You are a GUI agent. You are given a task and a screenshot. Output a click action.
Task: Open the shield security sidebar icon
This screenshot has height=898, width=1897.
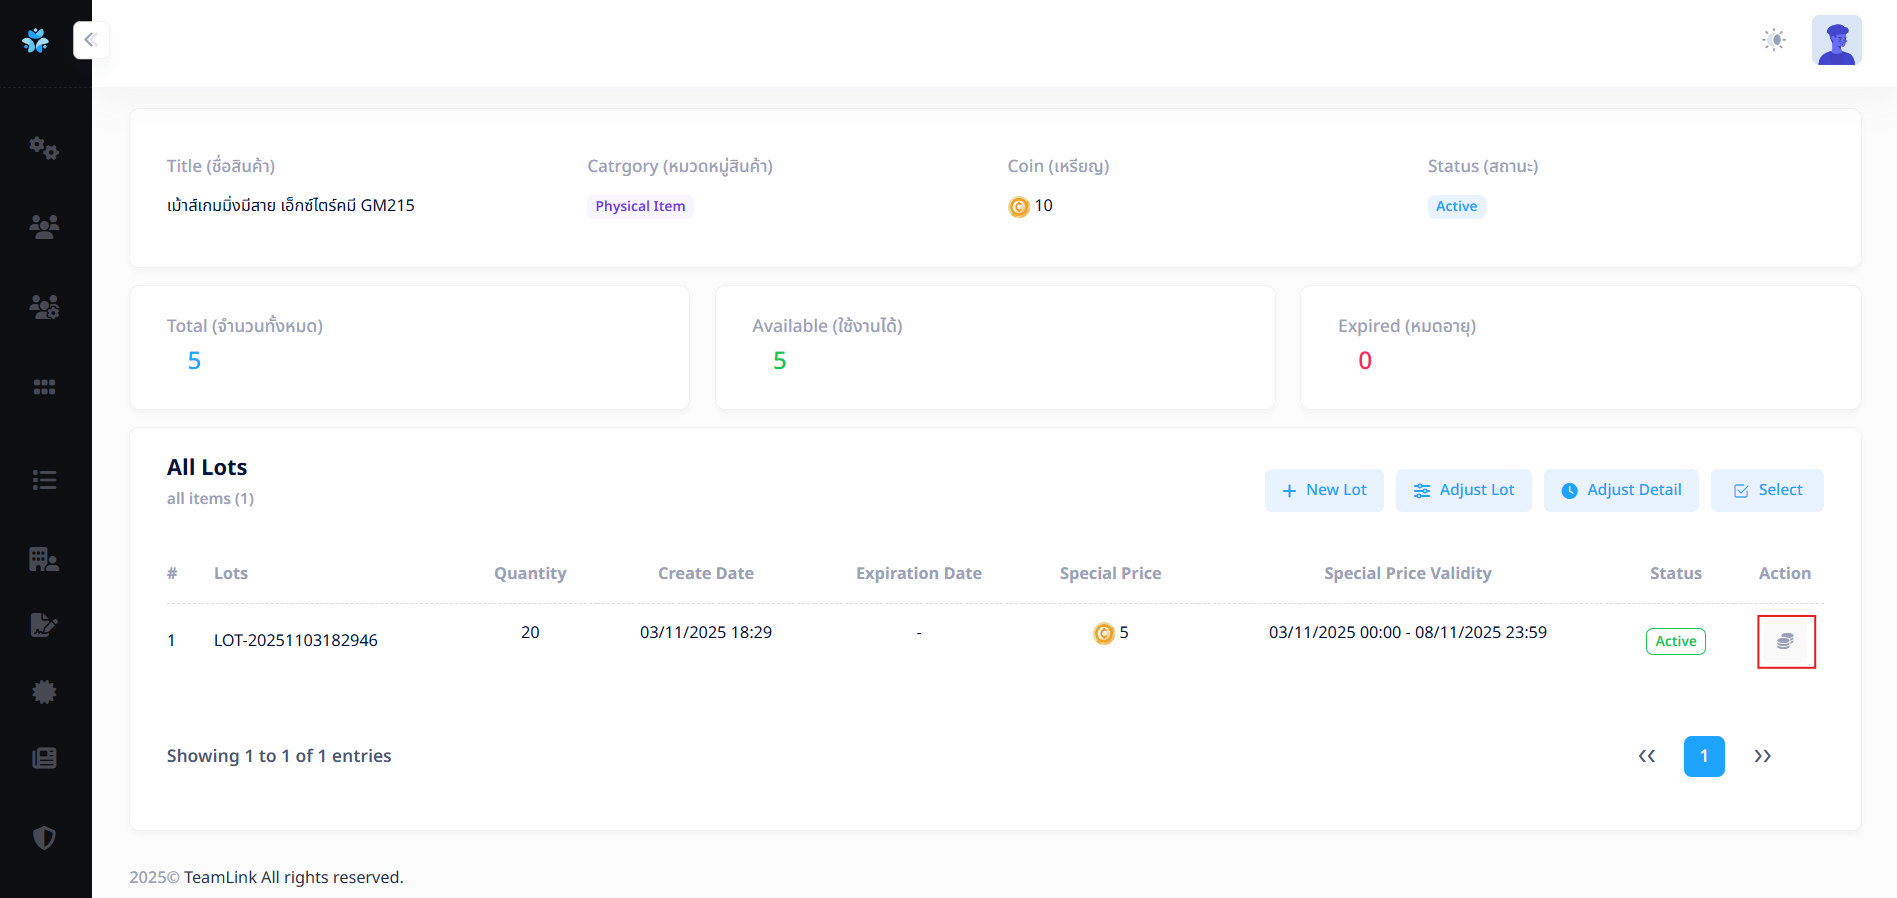click(44, 837)
